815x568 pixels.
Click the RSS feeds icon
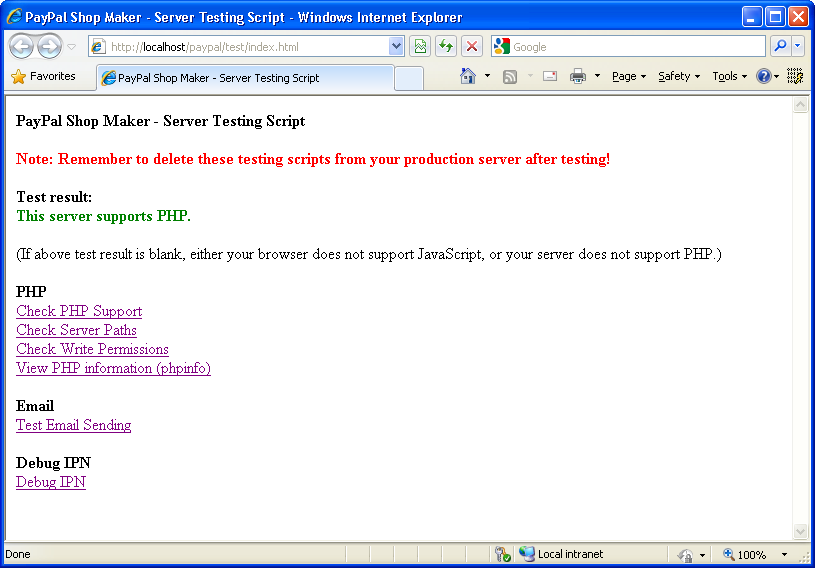[510, 77]
